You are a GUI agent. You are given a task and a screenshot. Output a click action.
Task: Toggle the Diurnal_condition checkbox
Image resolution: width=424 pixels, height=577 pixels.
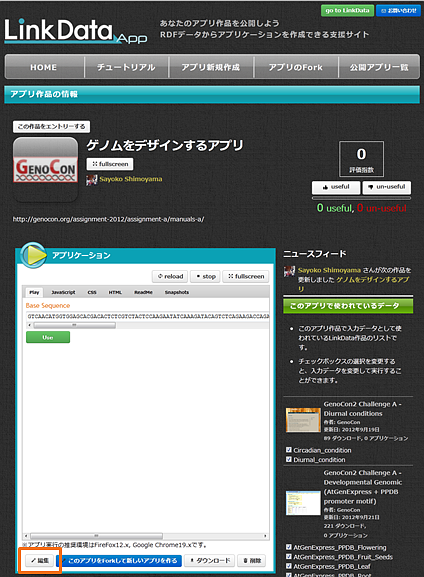point(289,459)
